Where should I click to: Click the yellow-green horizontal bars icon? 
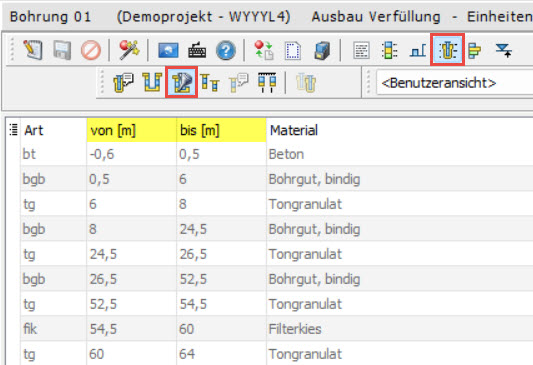point(475,51)
